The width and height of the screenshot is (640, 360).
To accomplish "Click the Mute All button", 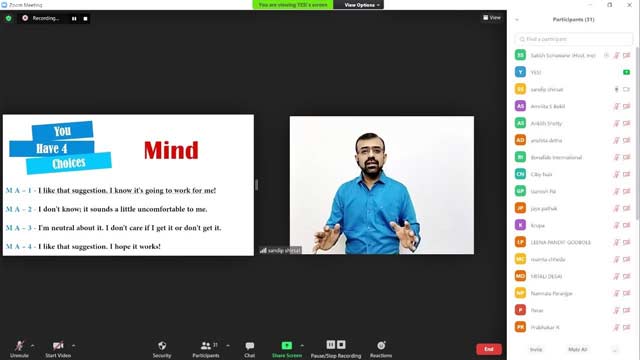I will point(578,349).
